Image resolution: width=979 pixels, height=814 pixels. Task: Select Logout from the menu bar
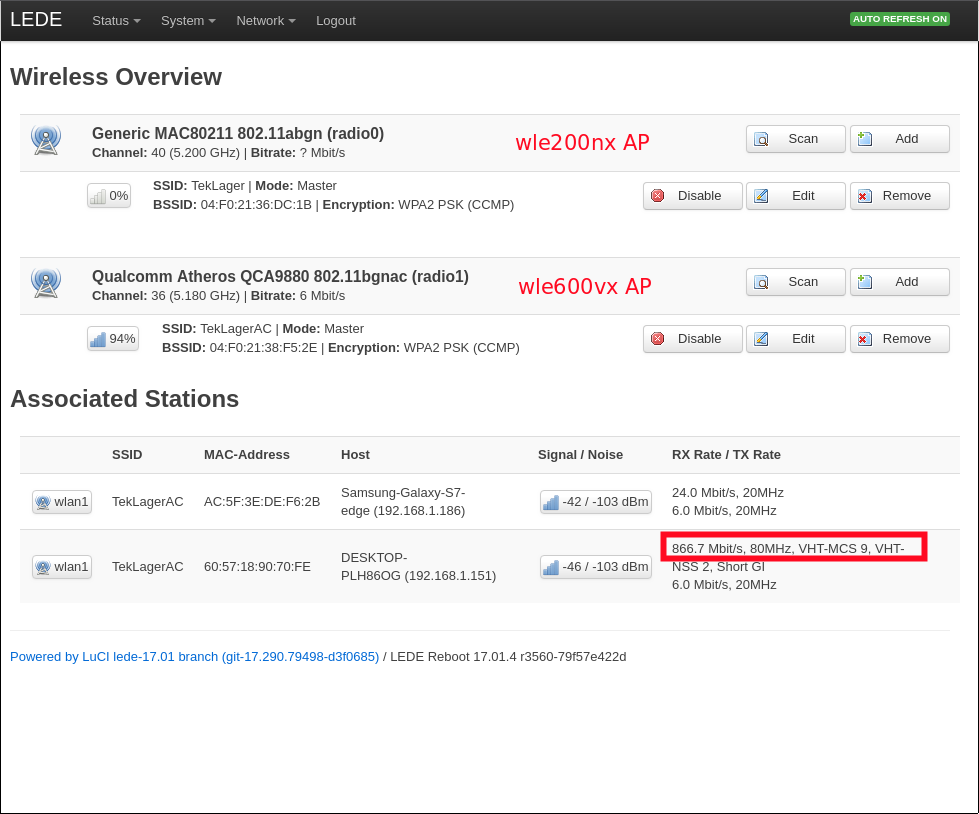[335, 20]
